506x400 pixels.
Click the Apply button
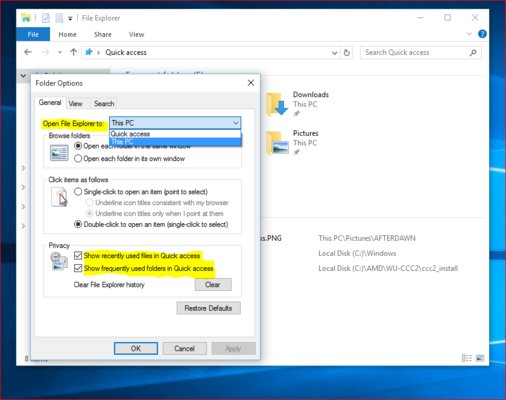coord(233,348)
